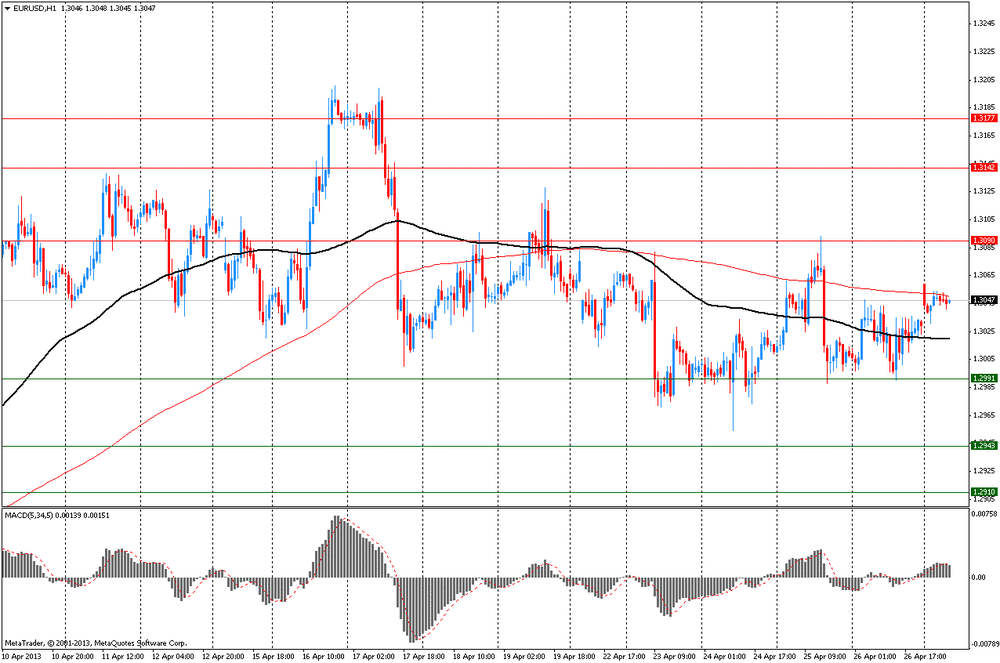This screenshot has height=663, width=1000.
Task: Select the red 1.3142 price label
Action: tap(983, 167)
